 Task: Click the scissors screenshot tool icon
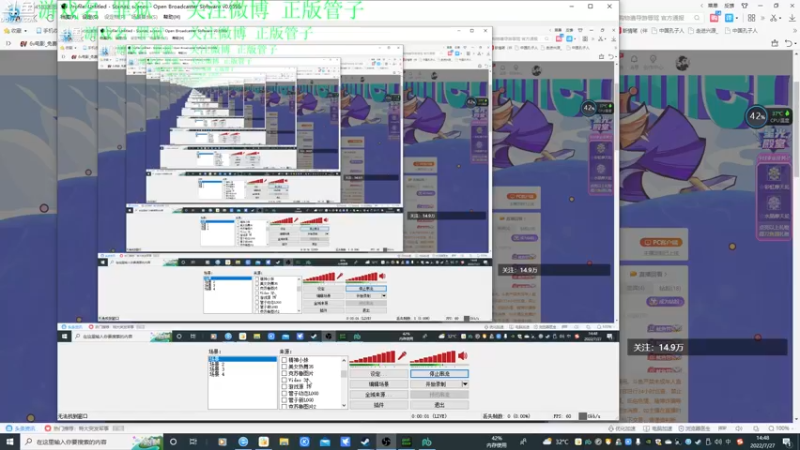774,18
